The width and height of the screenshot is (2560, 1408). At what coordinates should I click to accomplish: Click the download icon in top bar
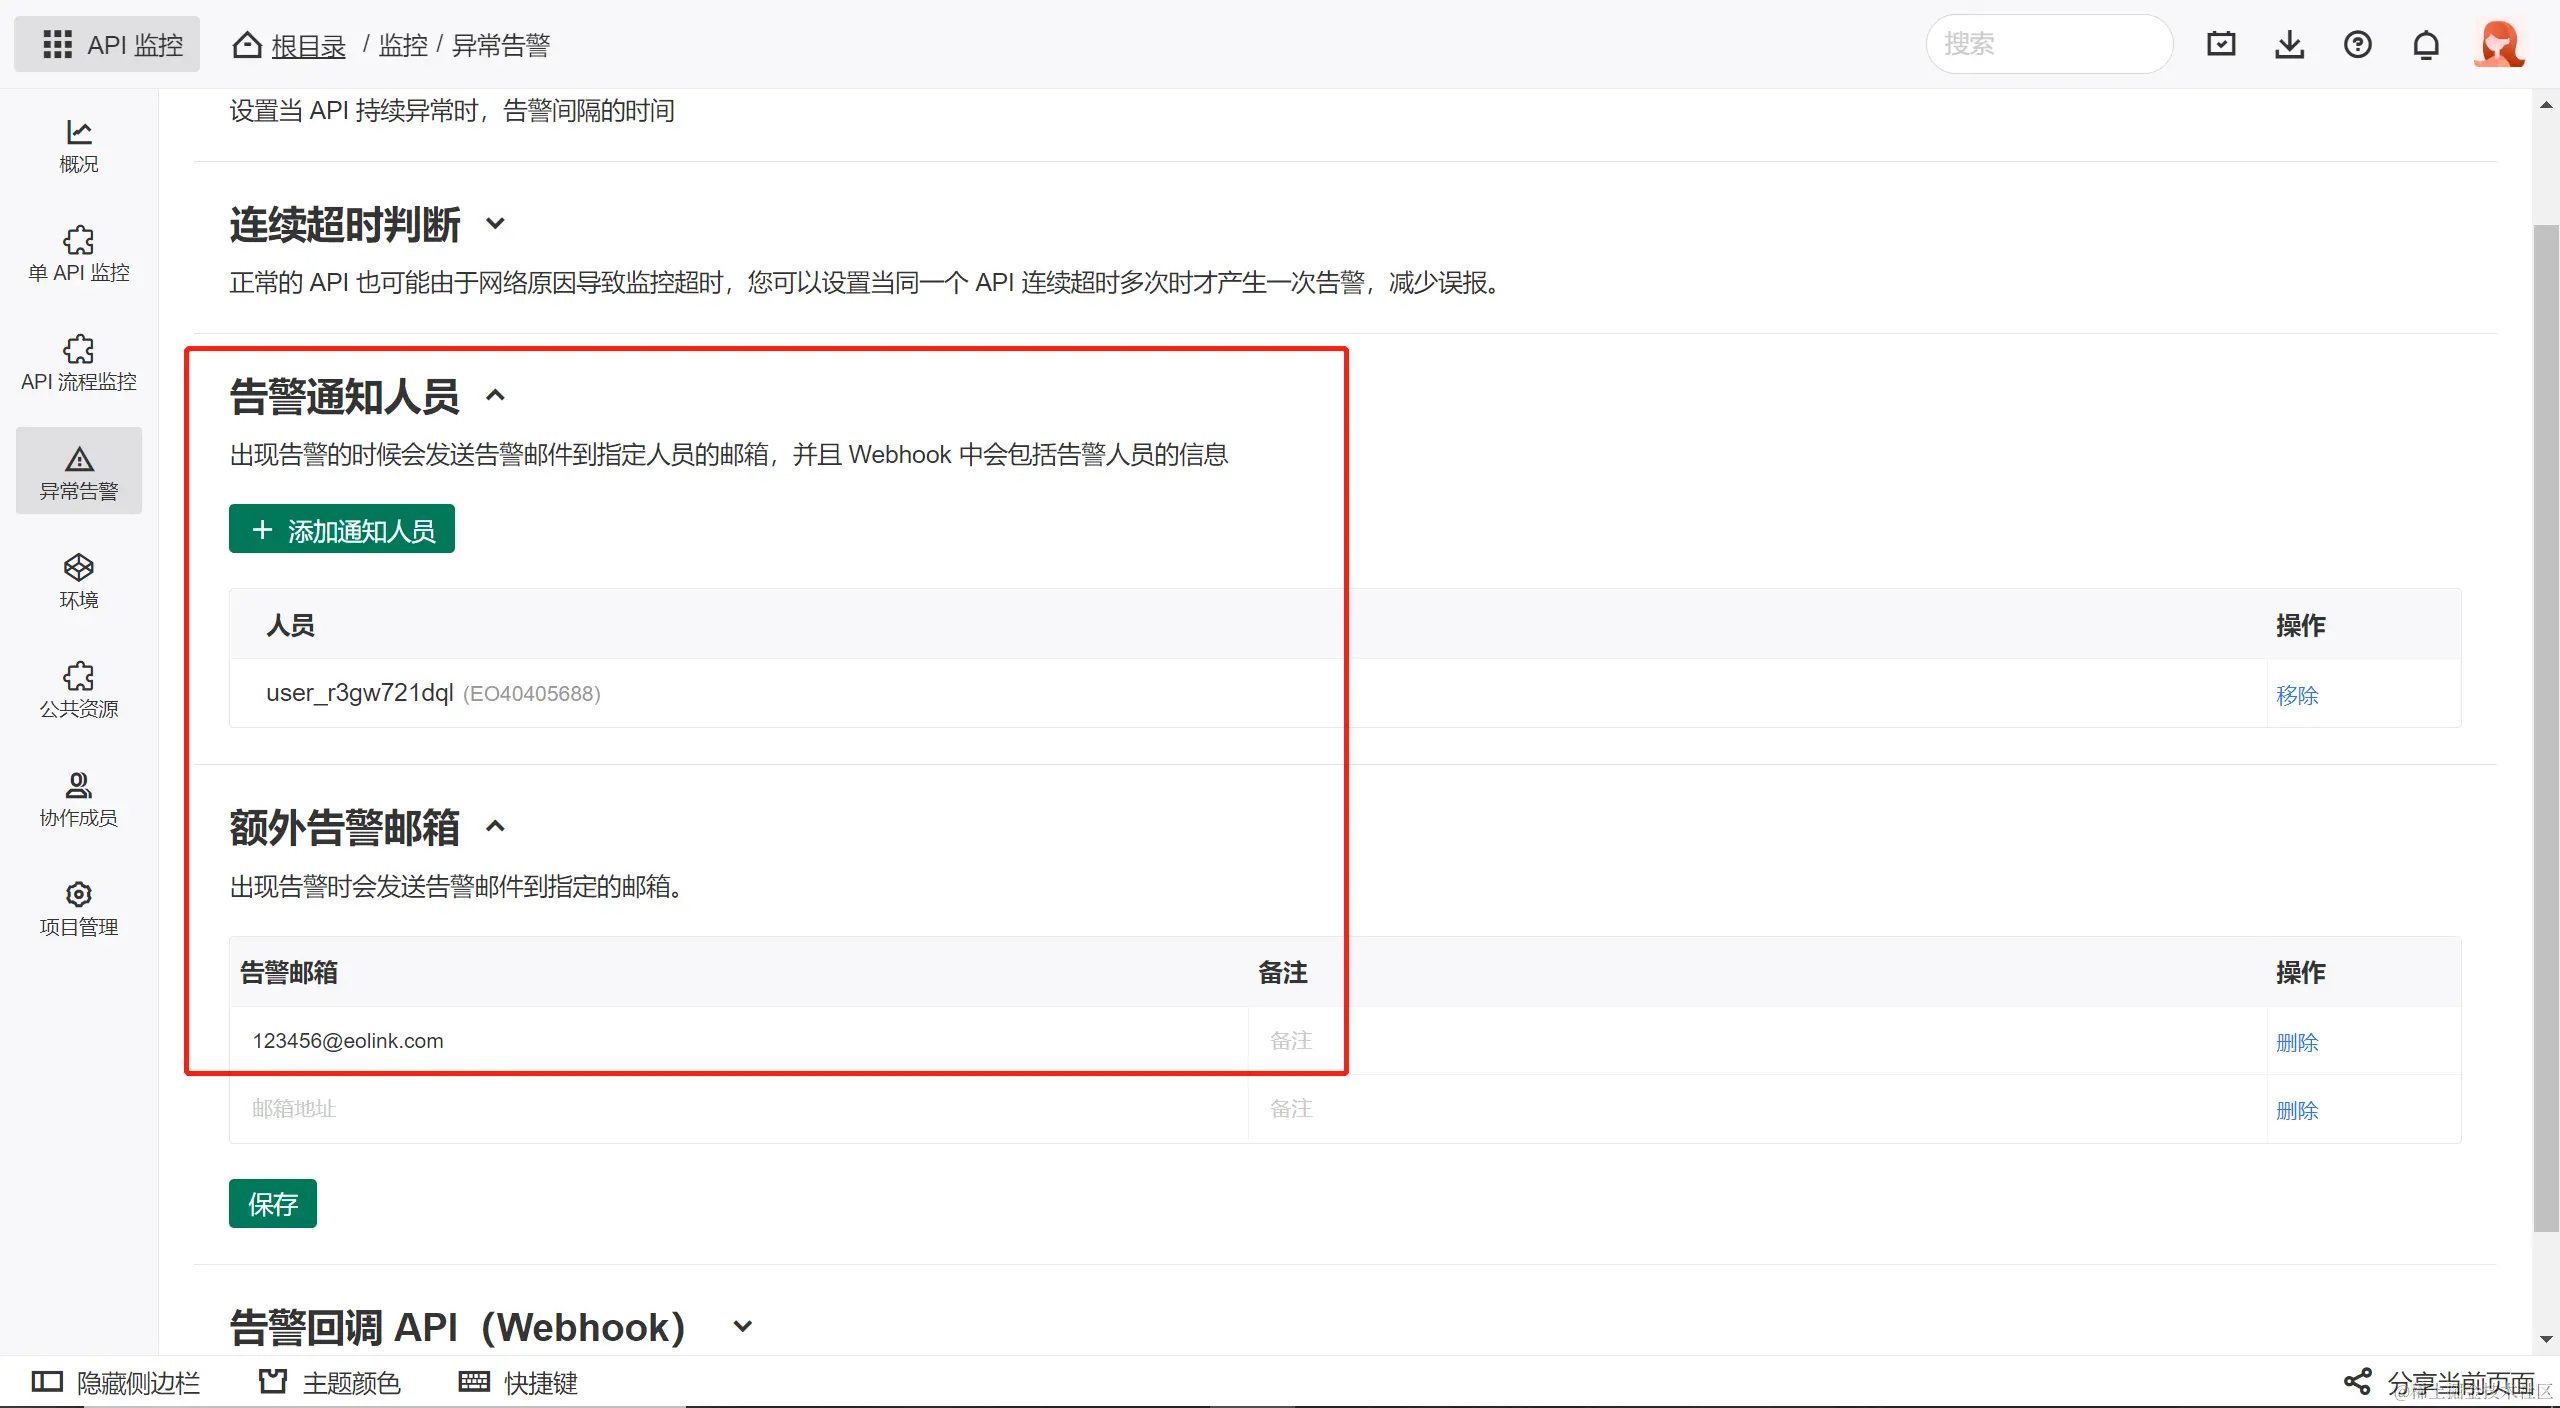pyautogui.click(x=2289, y=44)
